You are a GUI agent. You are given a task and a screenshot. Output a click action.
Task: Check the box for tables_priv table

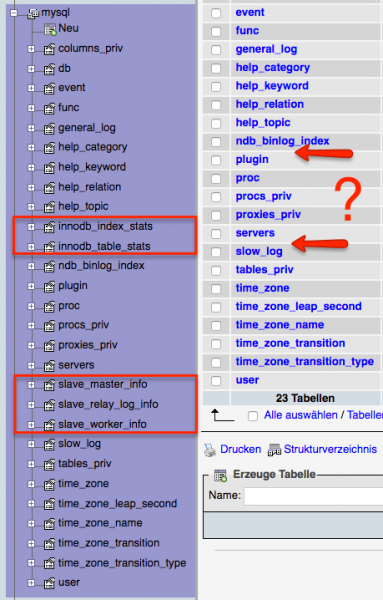point(216,270)
